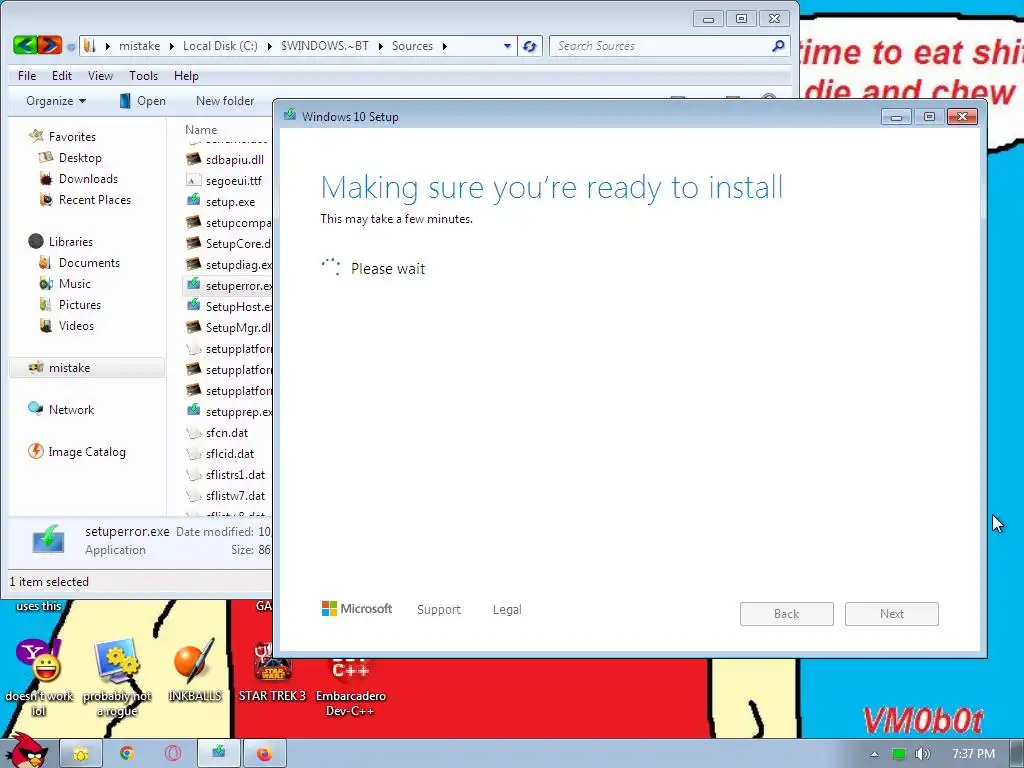Click the taskbar clock showing 7:37 PM
This screenshot has height=768, width=1024.
pos(973,754)
